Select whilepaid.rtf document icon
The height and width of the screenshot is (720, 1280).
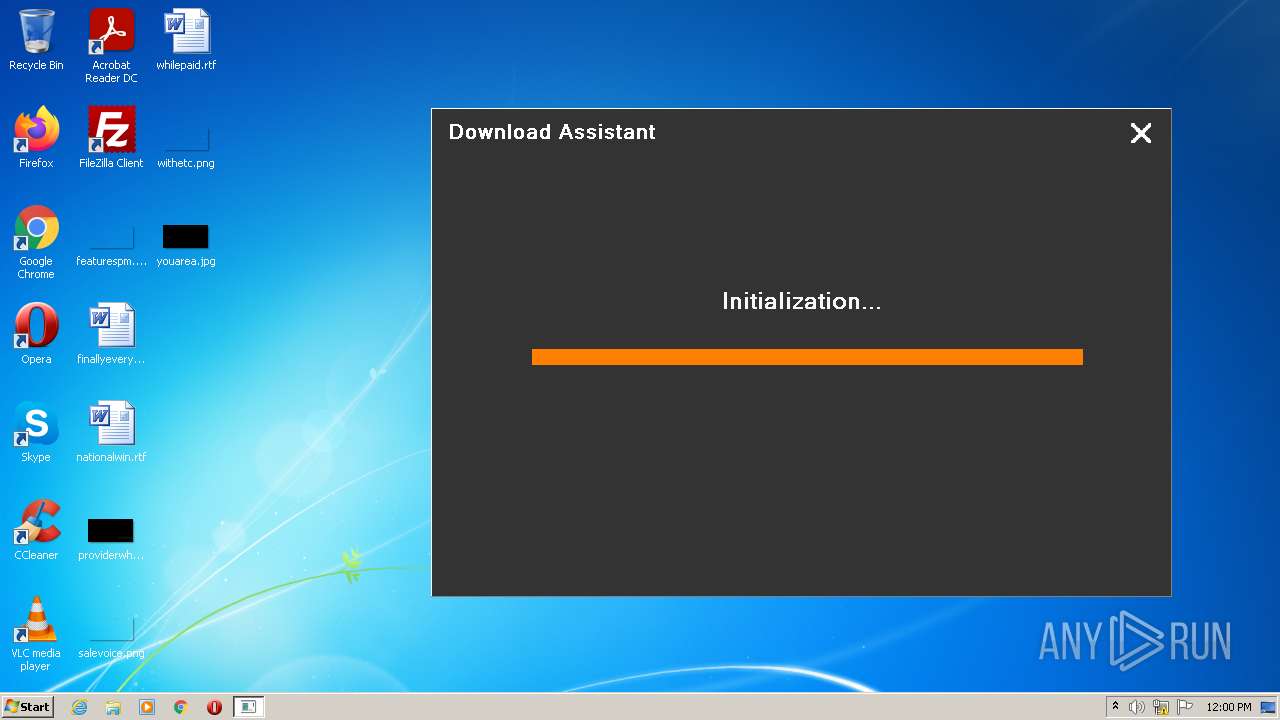click(x=186, y=40)
